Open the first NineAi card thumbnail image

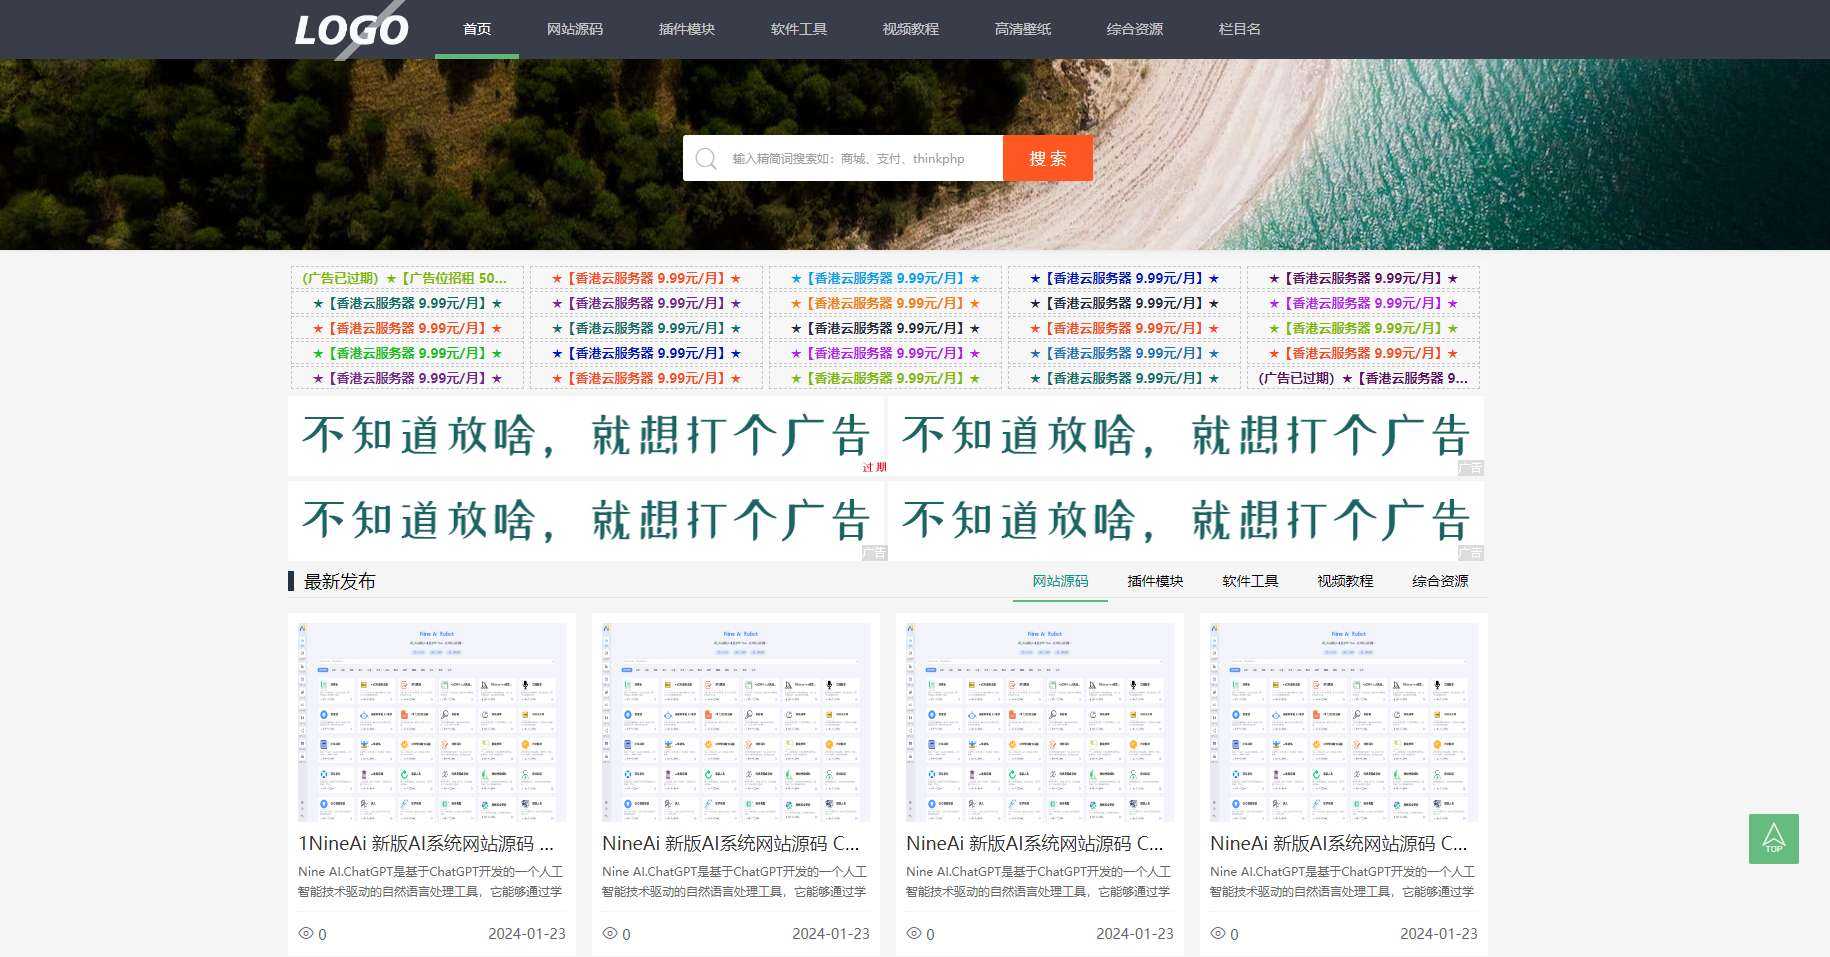(432, 721)
